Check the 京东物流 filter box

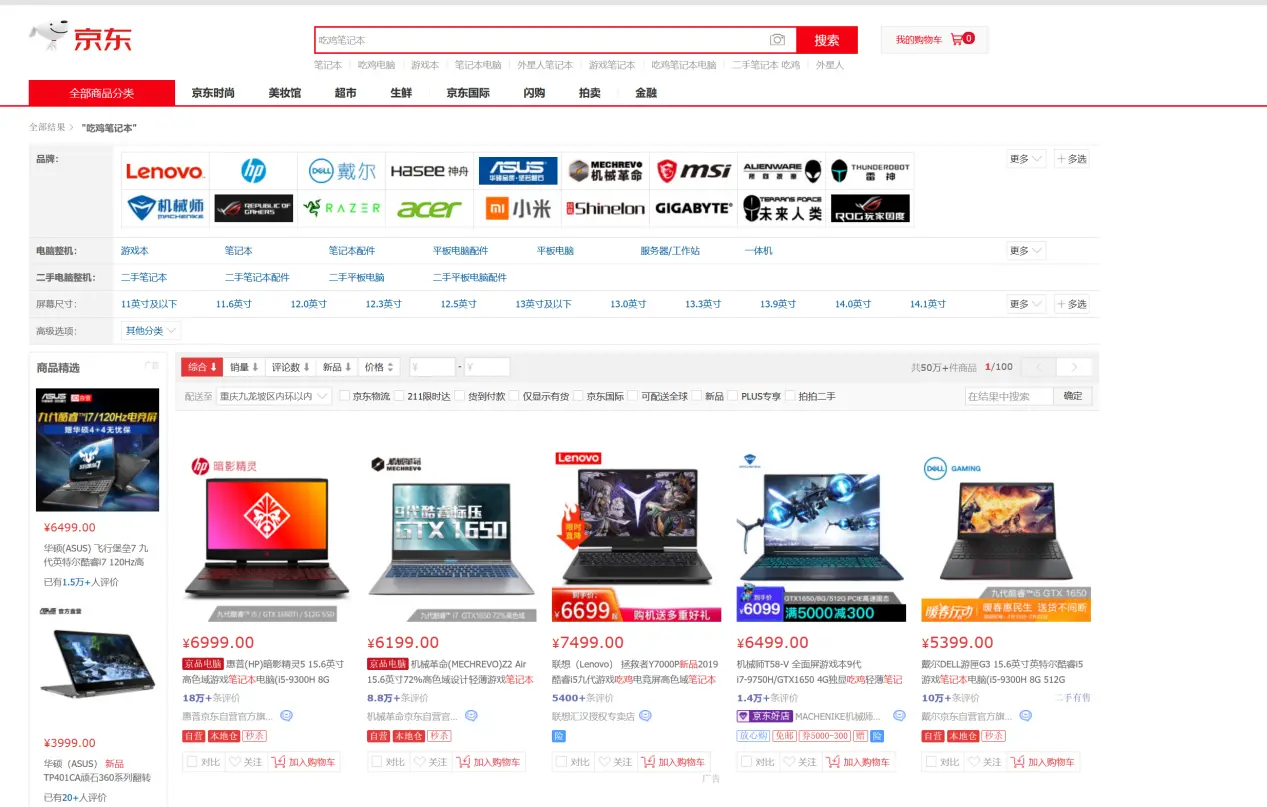pos(345,396)
